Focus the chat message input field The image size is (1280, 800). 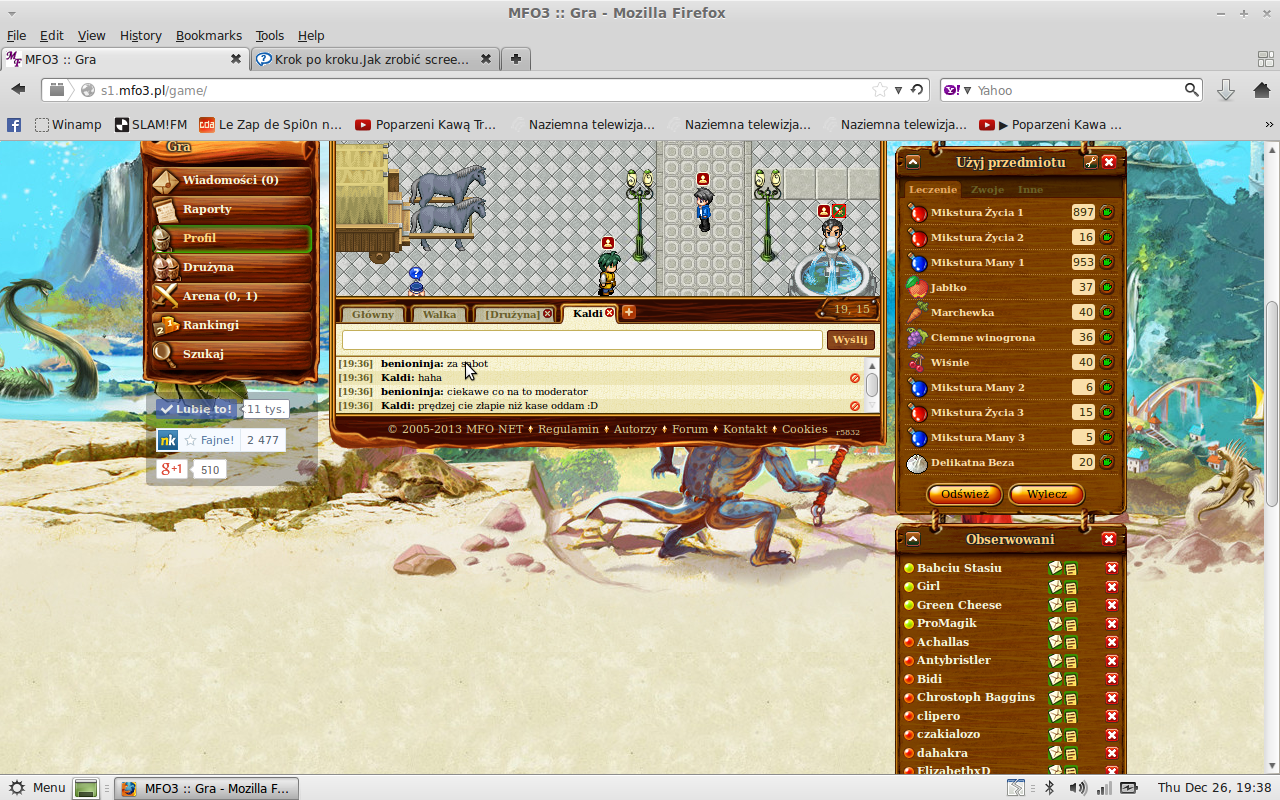pyautogui.click(x=581, y=340)
